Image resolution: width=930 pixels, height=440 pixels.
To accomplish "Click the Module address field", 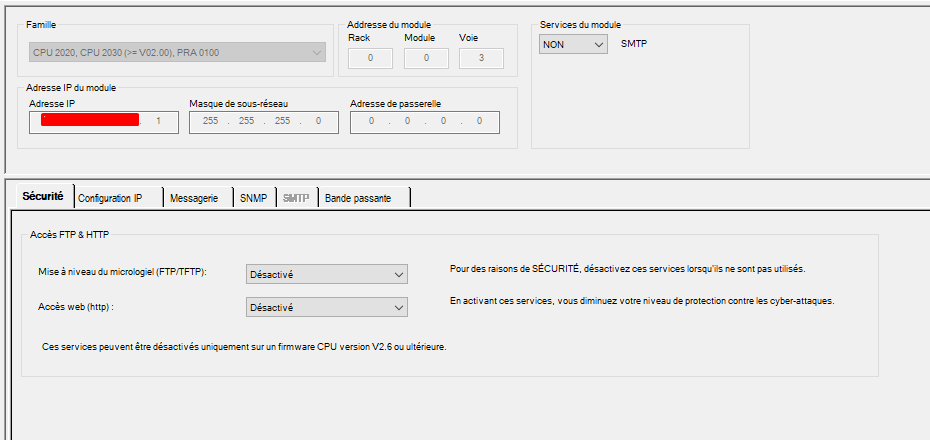I will pyautogui.click(x=427, y=59).
